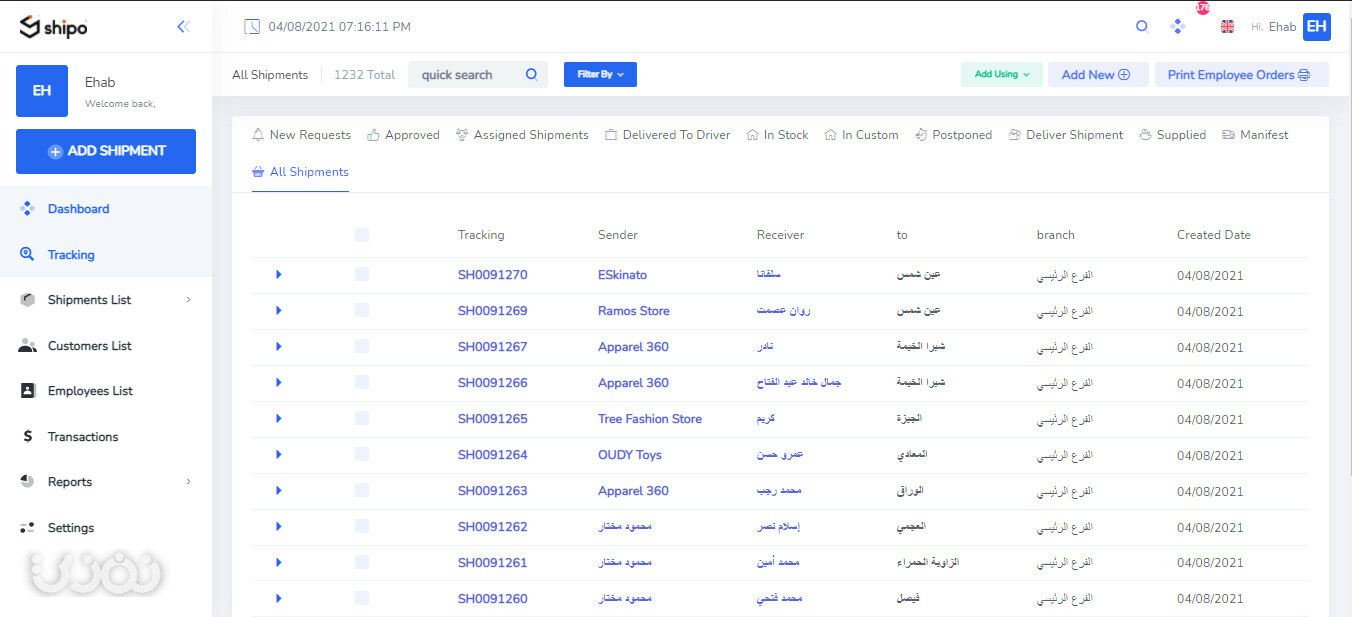Switch to the New Requests tab
Viewport: 1352px width, 617px height.
pos(301,135)
